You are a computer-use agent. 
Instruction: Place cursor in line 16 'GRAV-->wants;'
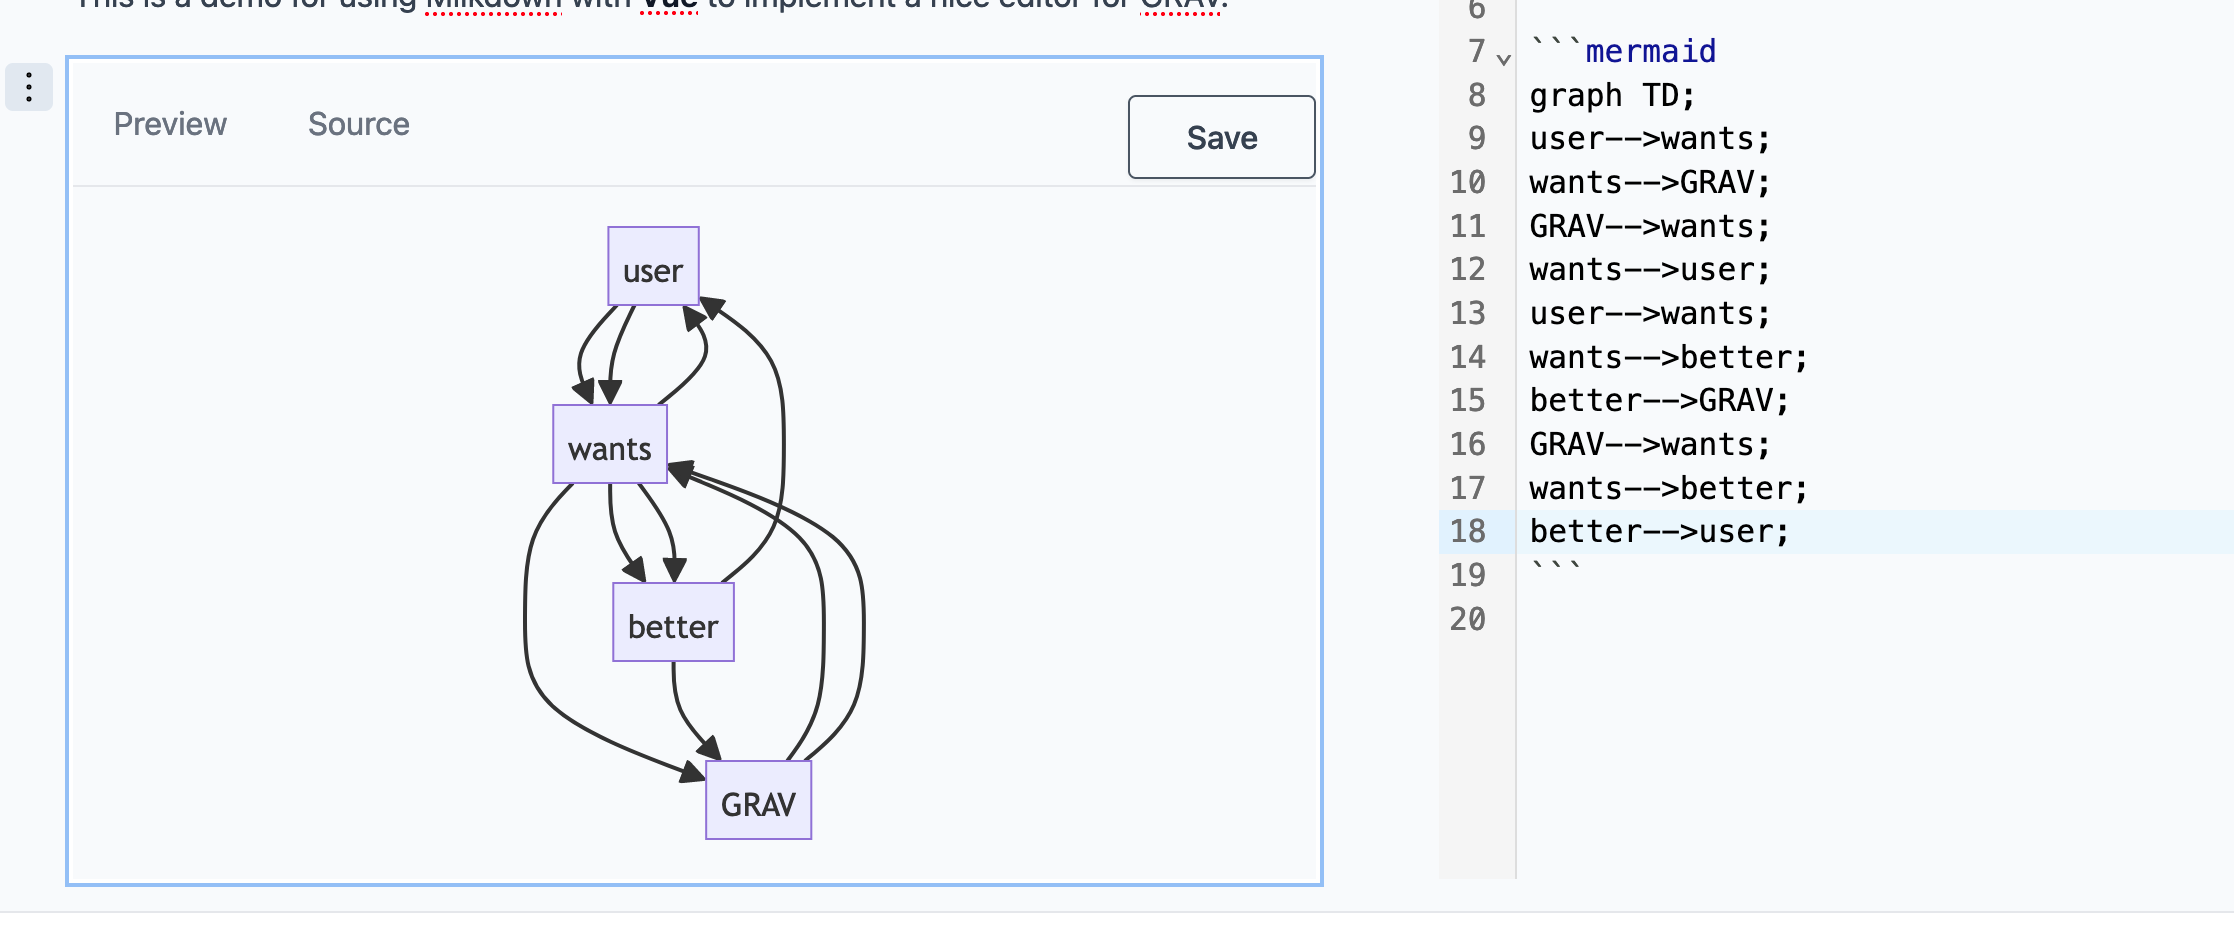coord(1650,445)
